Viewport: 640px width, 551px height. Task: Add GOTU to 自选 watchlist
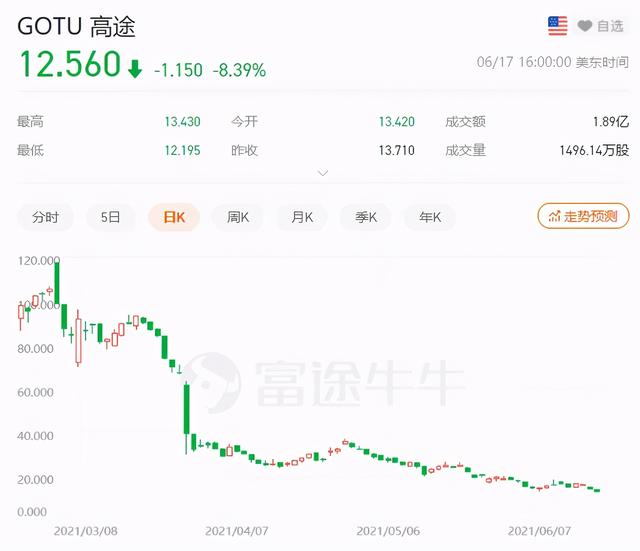coord(601,26)
